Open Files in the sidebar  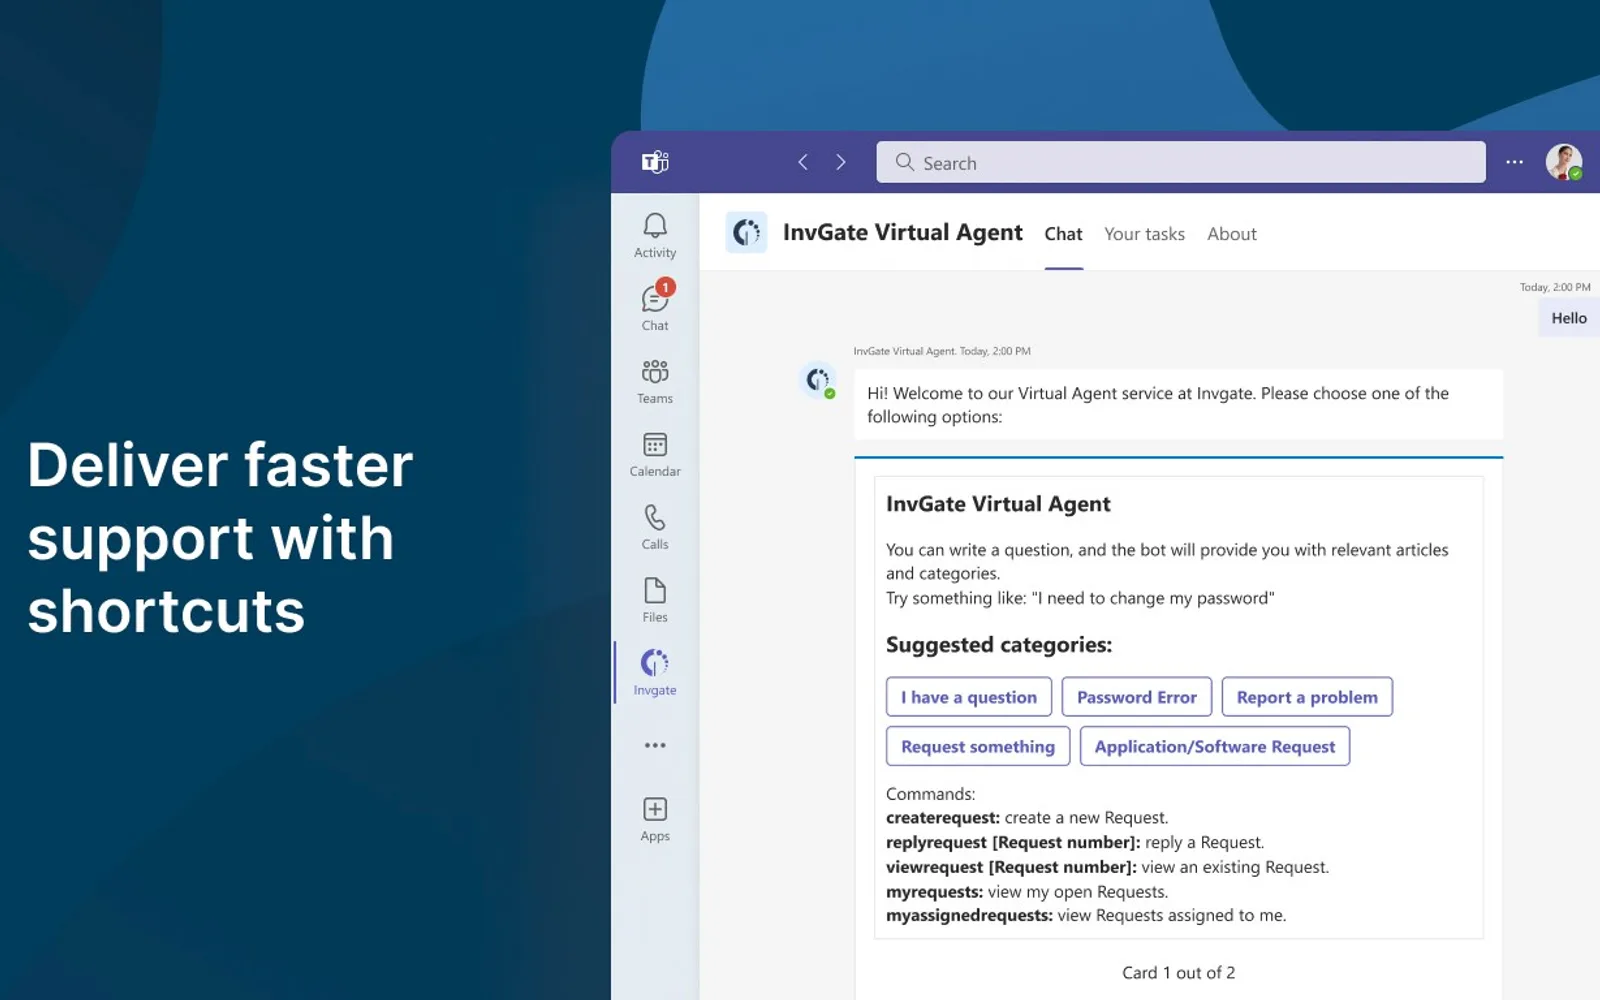(x=655, y=600)
